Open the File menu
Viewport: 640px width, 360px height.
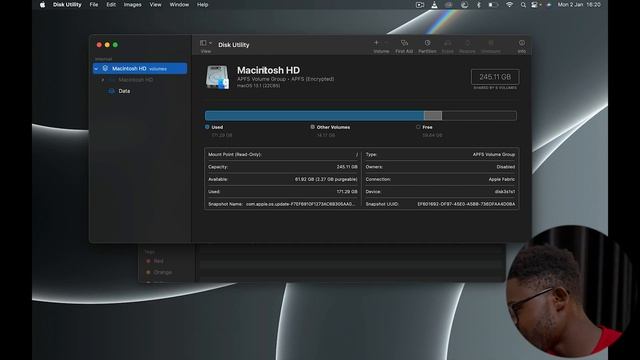(x=94, y=5)
